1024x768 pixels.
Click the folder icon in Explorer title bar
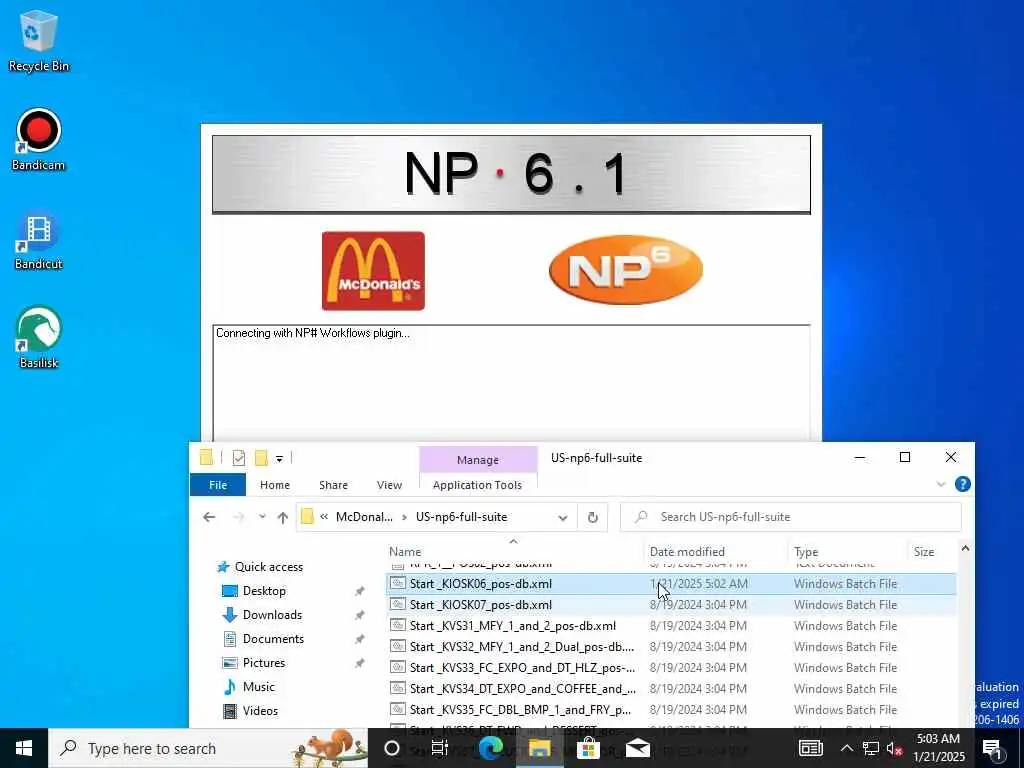click(206, 457)
